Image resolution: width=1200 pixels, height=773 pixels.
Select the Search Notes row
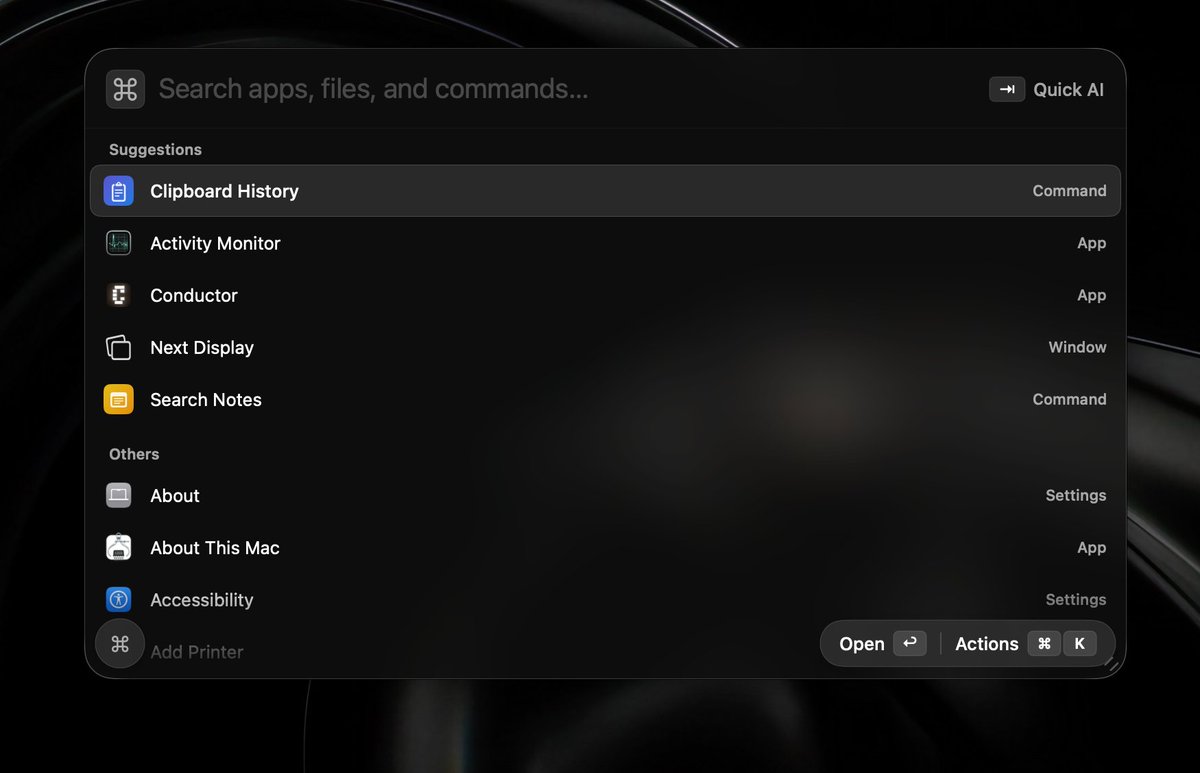605,399
